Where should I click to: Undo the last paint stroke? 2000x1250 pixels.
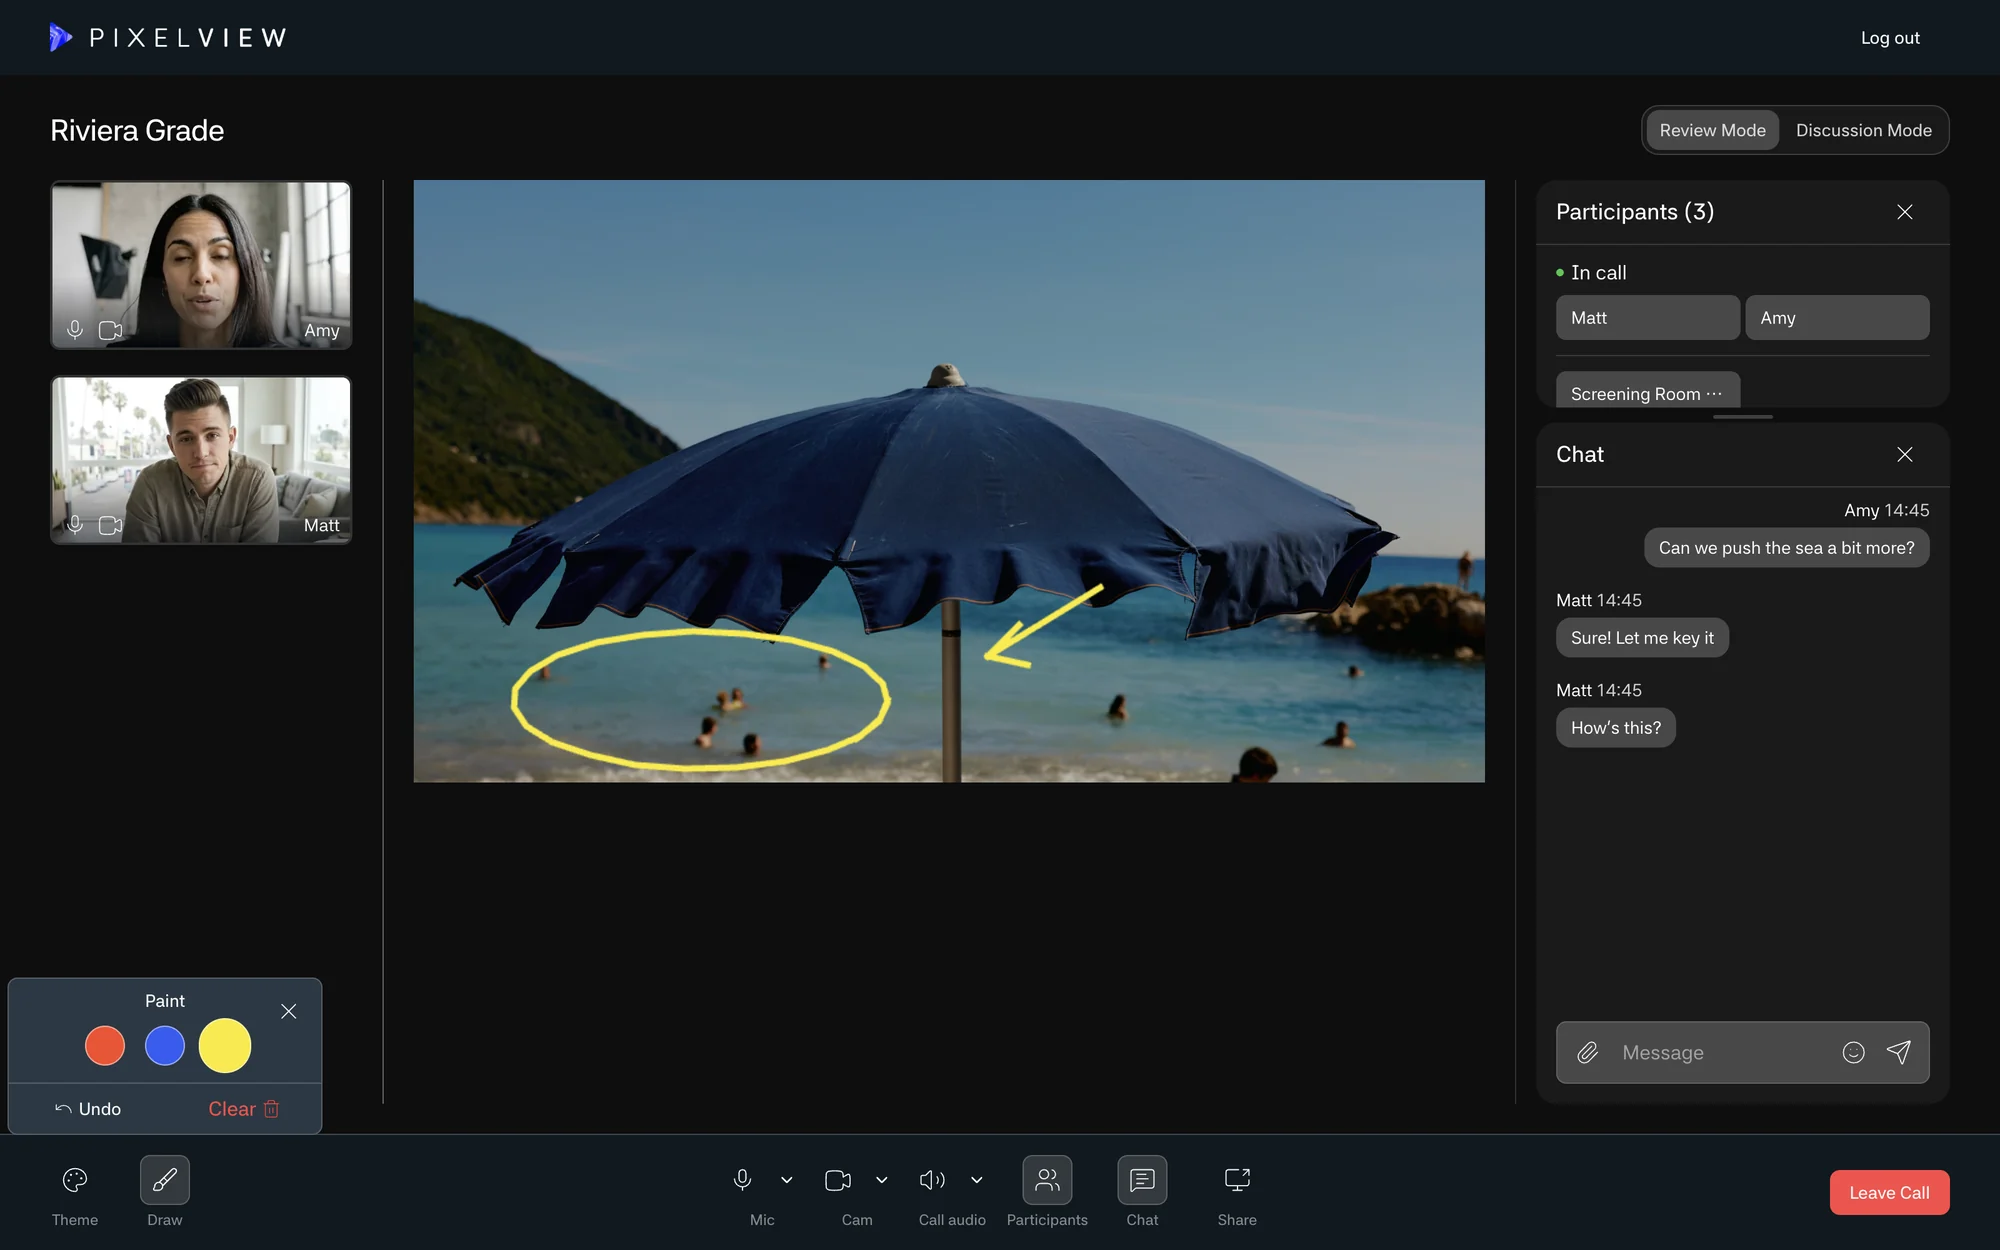pyautogui.click(x=88, y=1109)
